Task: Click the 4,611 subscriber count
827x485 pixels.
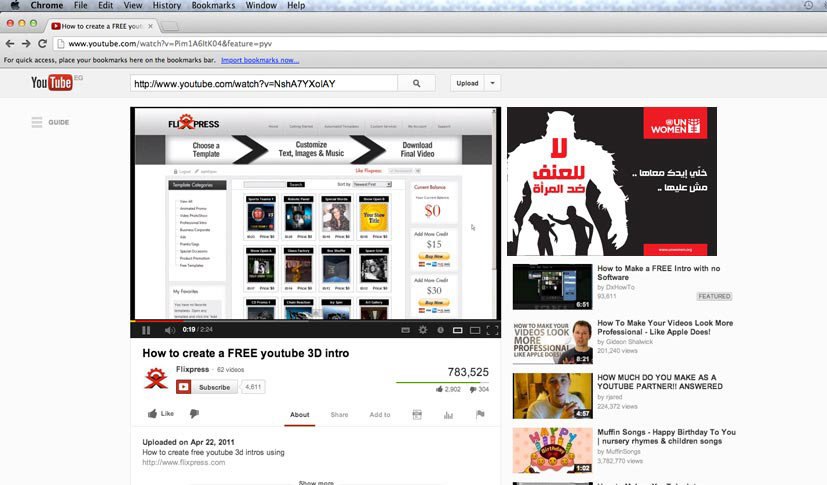Action: point(253,387)
